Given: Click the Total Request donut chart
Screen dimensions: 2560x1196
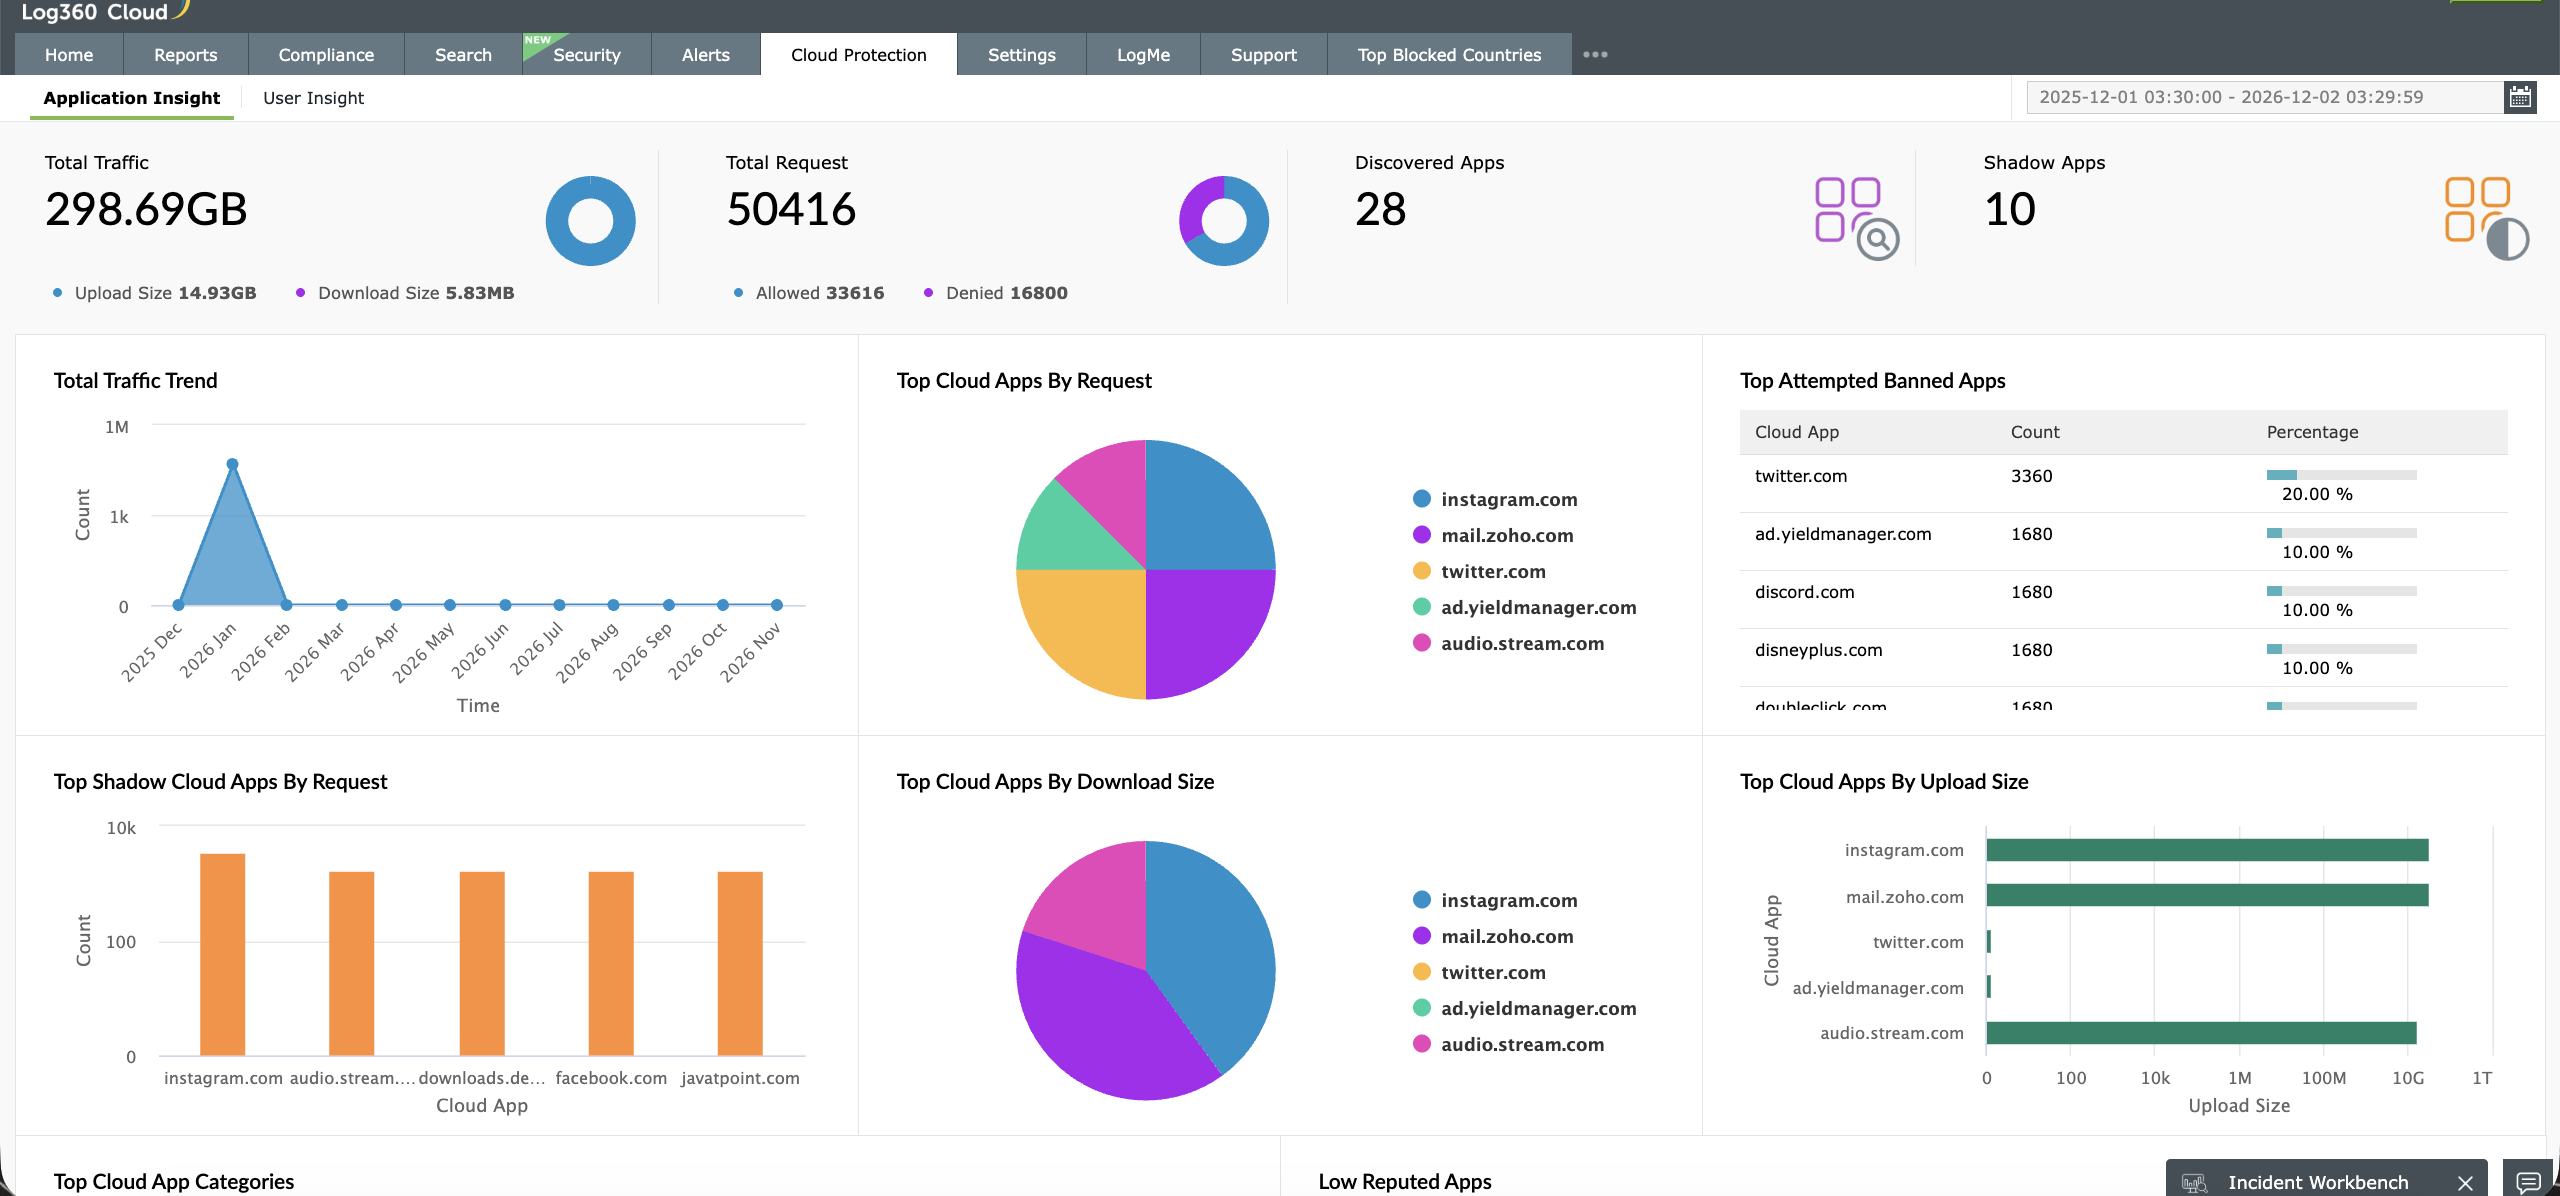Looking at the screenshot, I should click(1224, 220).
